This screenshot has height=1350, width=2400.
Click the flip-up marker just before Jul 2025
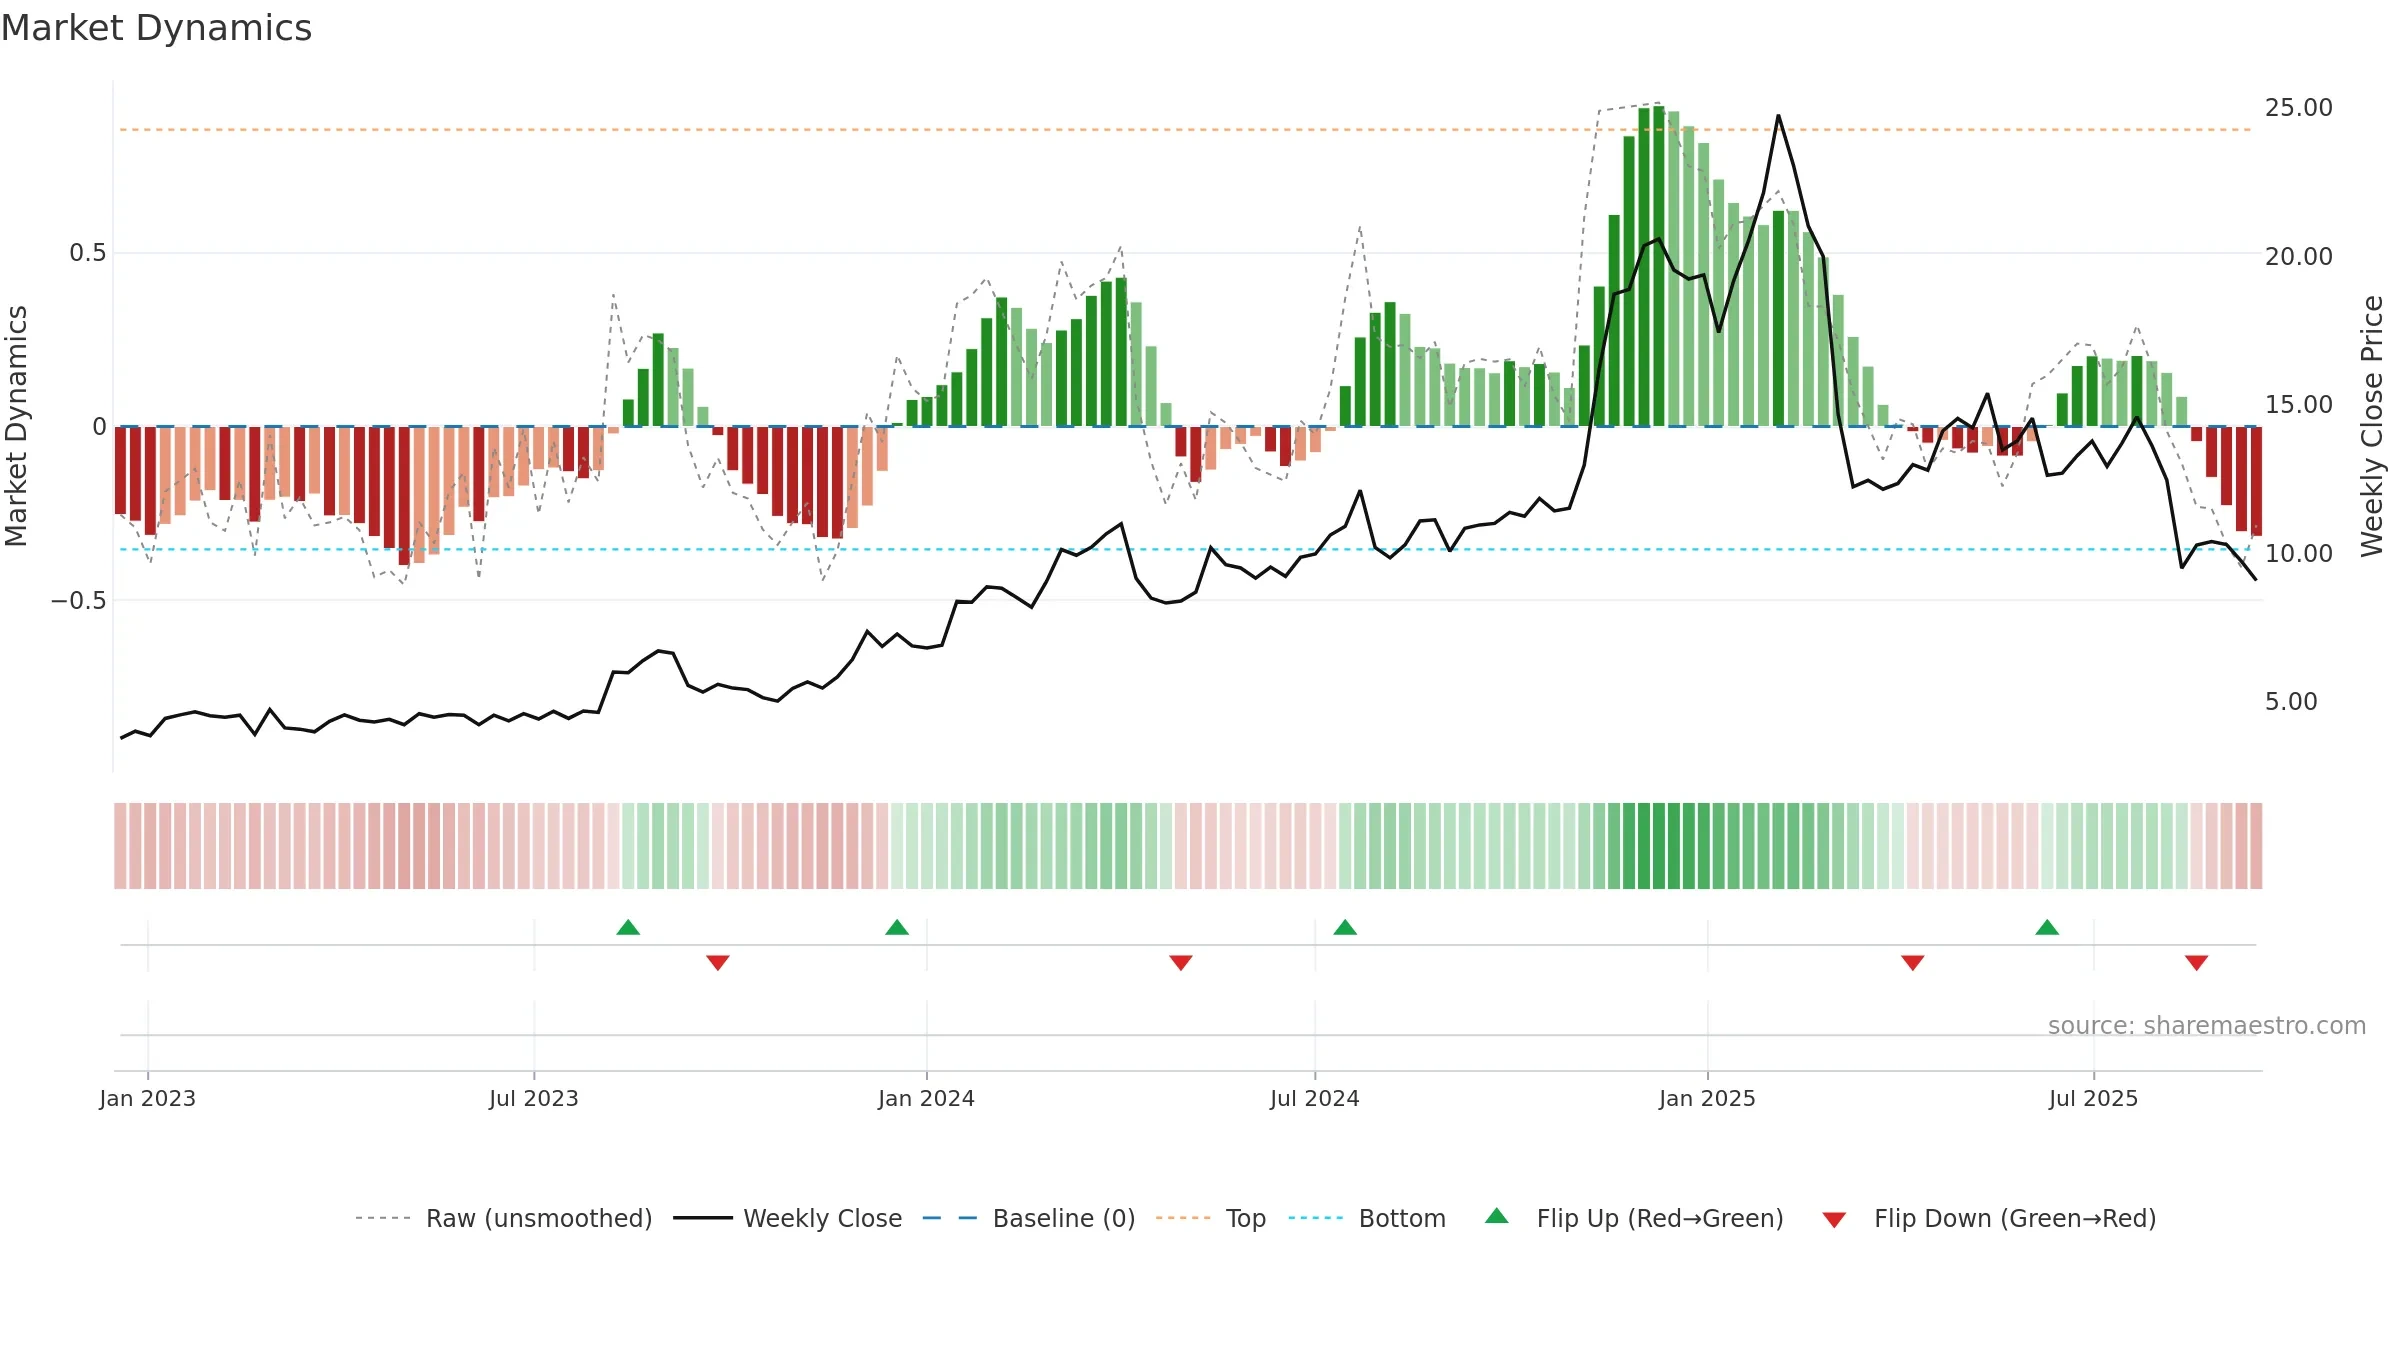pyautogui.click(x=2047, y=927)
